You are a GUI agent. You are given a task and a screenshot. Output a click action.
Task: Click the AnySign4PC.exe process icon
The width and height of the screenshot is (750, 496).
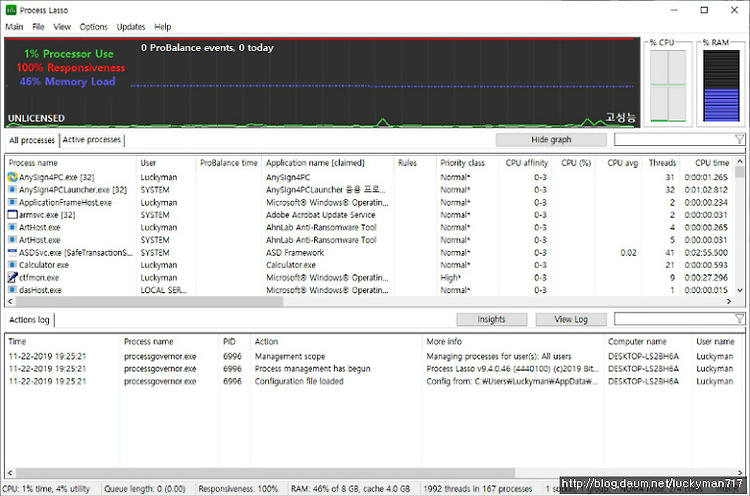pyautogui.click(x=12, y=177)
